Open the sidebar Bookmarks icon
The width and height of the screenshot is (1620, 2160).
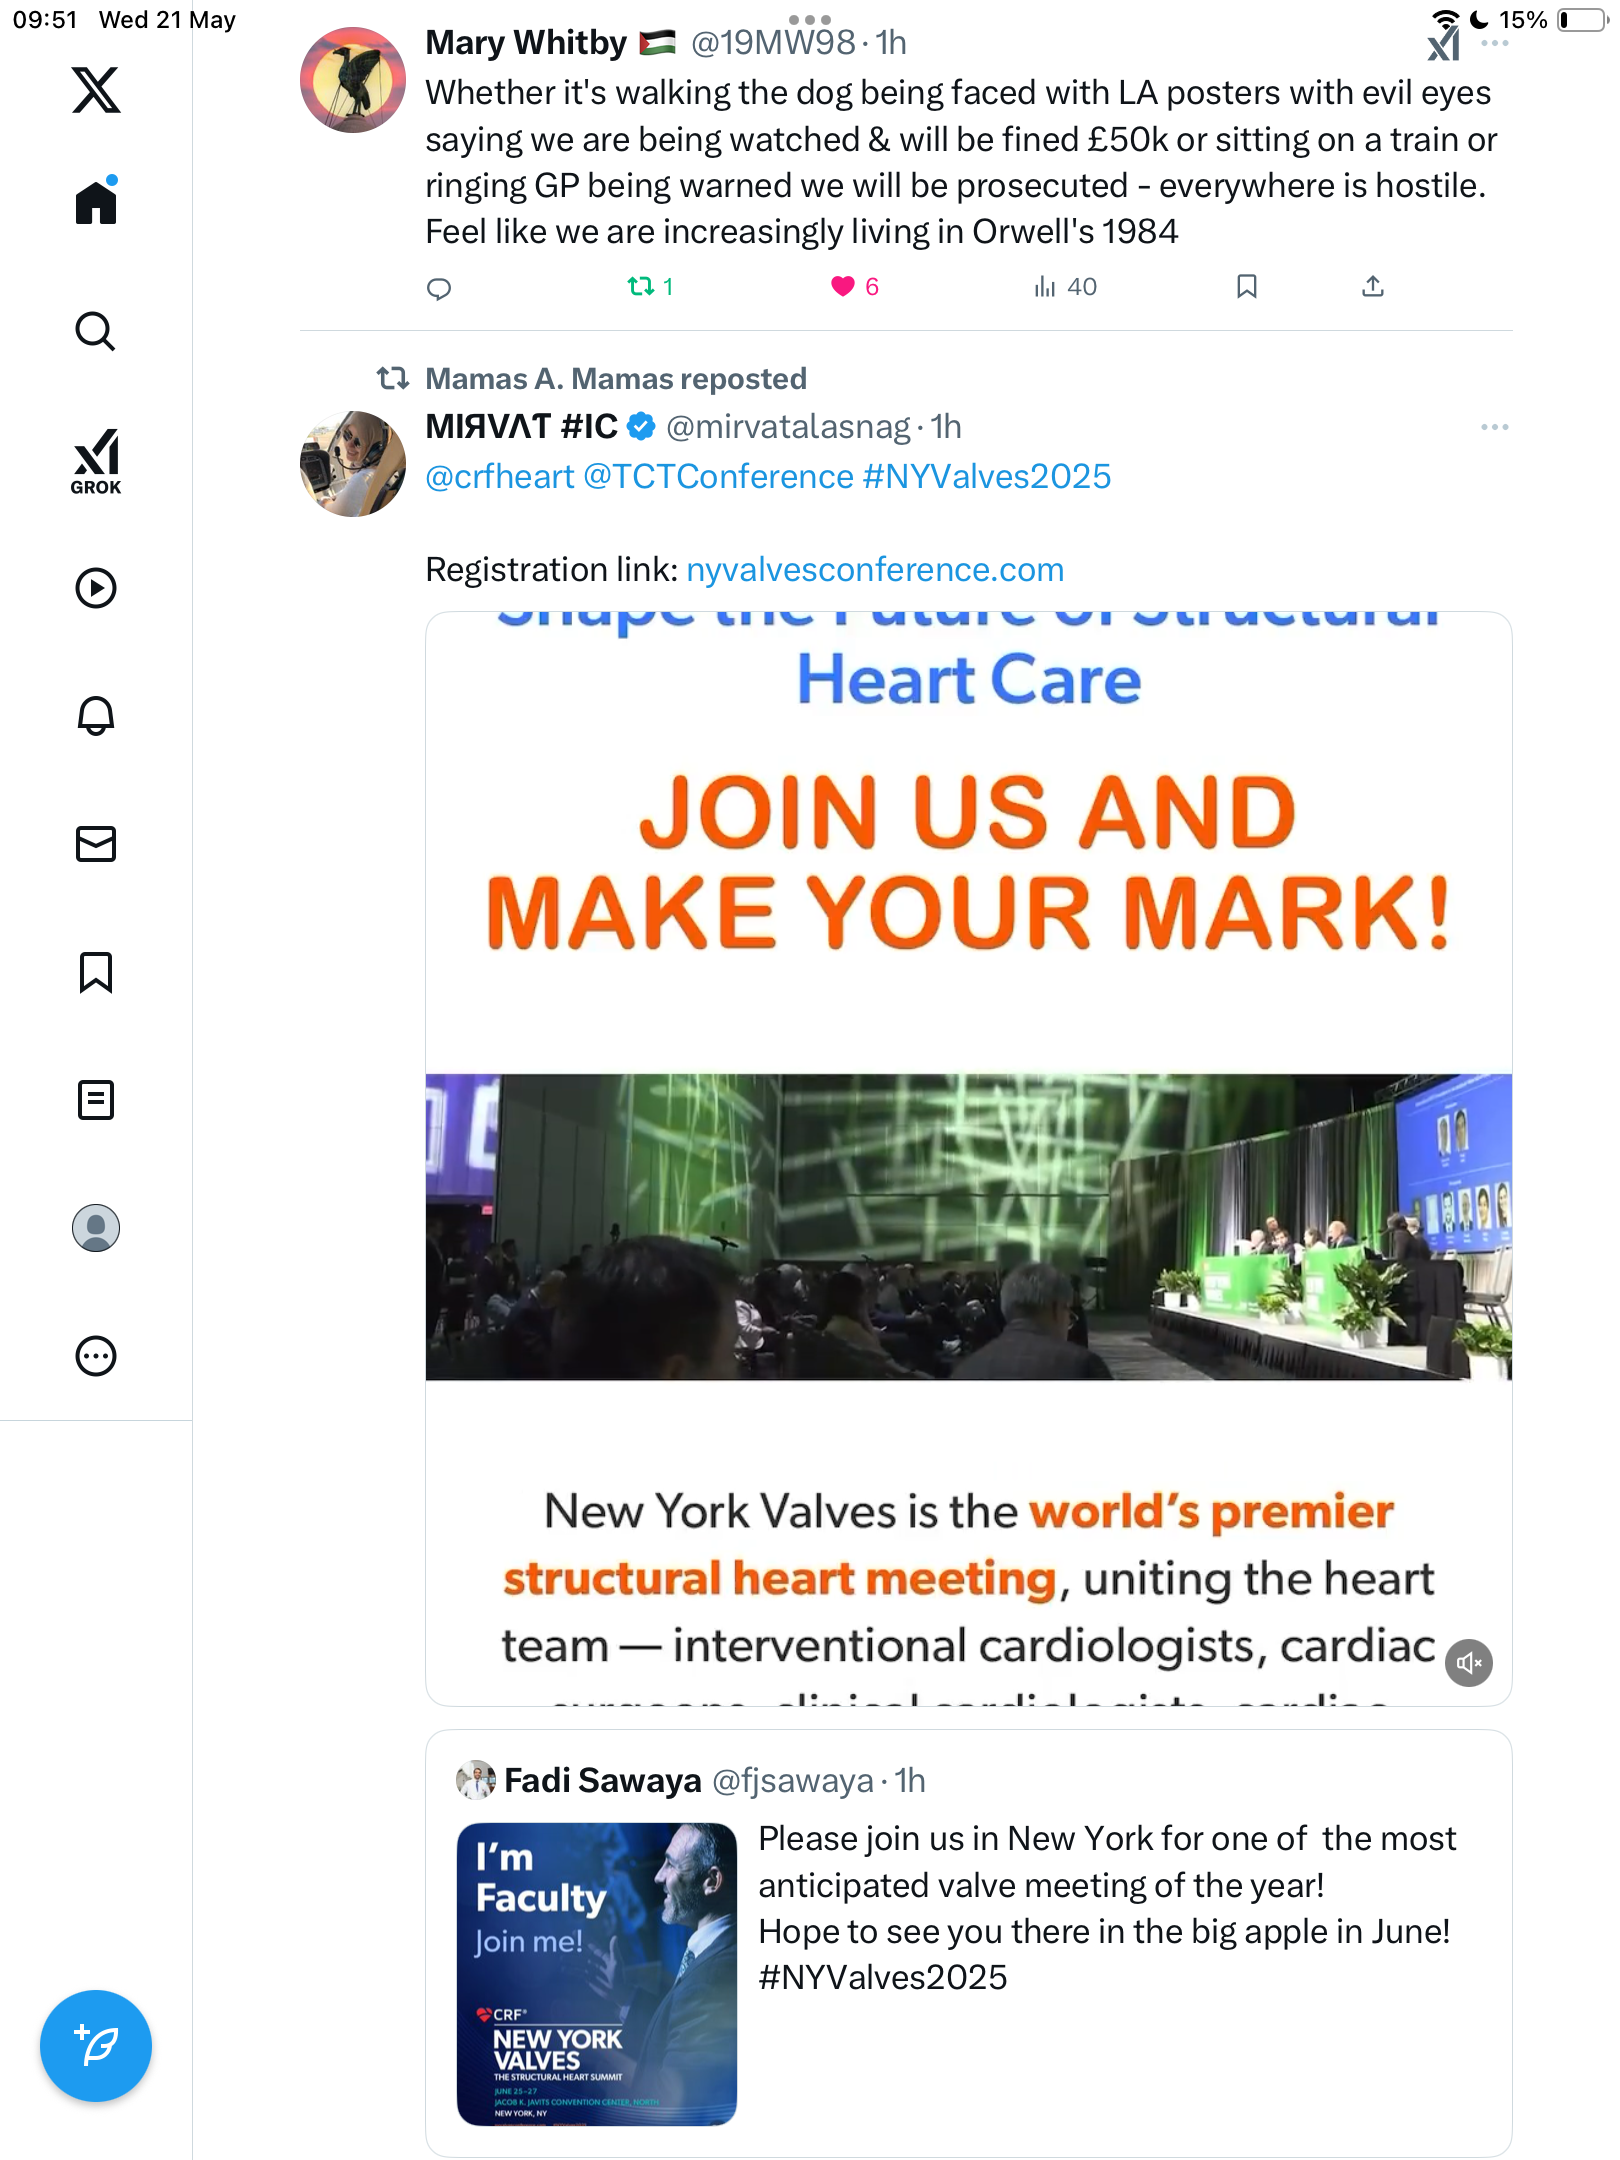[x=96, y=972]
